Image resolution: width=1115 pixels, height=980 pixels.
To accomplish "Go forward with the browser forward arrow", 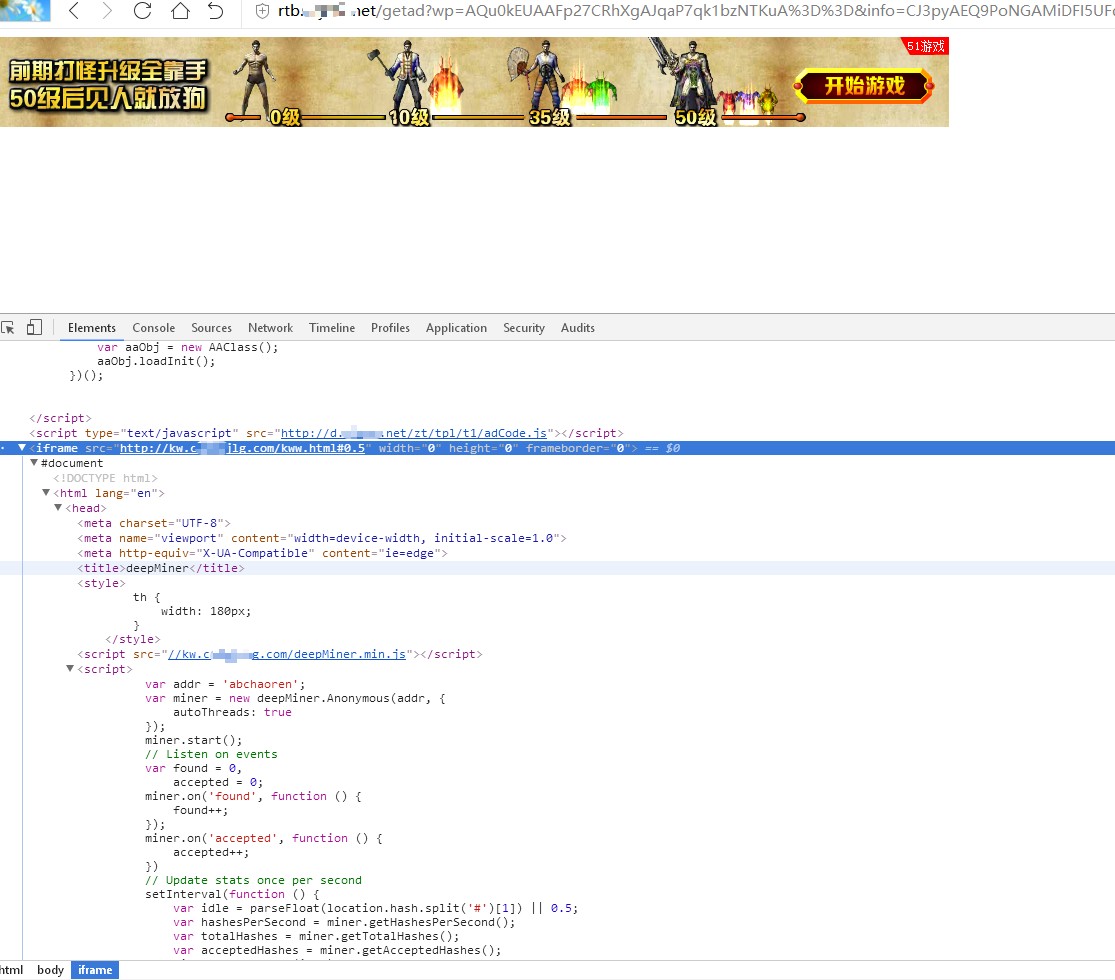I will (107, 11).
